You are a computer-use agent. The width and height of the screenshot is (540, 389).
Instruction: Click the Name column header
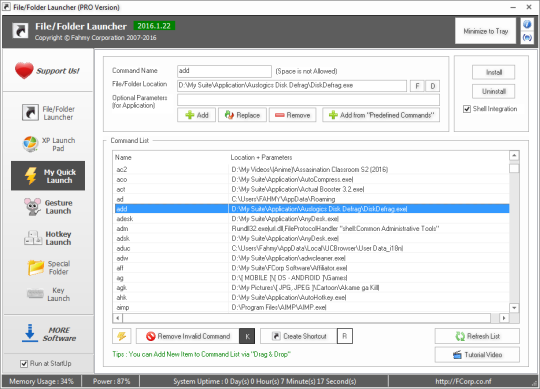coord(171,157)
